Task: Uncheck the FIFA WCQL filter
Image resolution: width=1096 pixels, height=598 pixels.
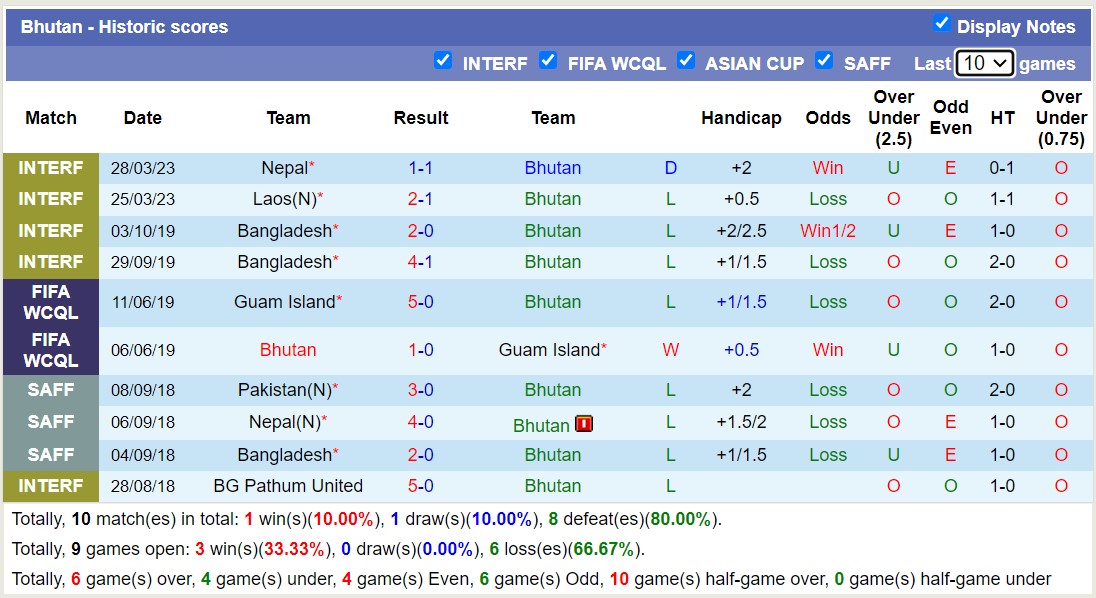Action: (548, 60)
